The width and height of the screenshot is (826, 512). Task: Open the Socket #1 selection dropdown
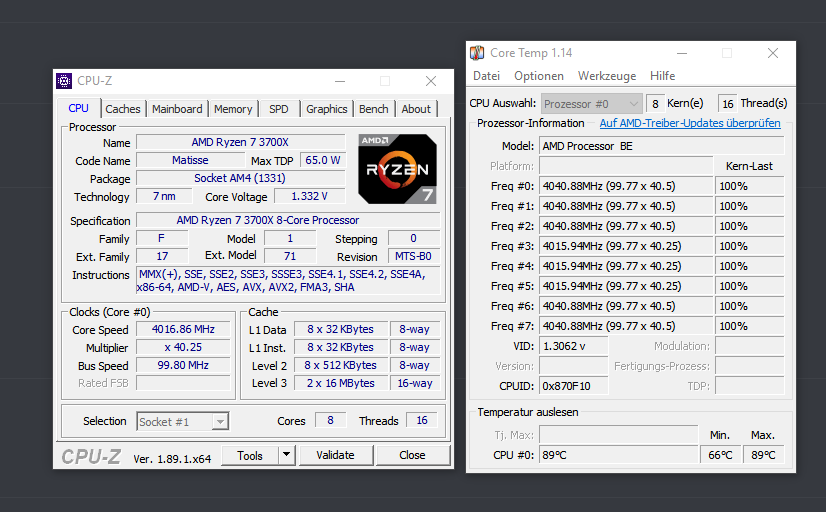pos(182,421)
